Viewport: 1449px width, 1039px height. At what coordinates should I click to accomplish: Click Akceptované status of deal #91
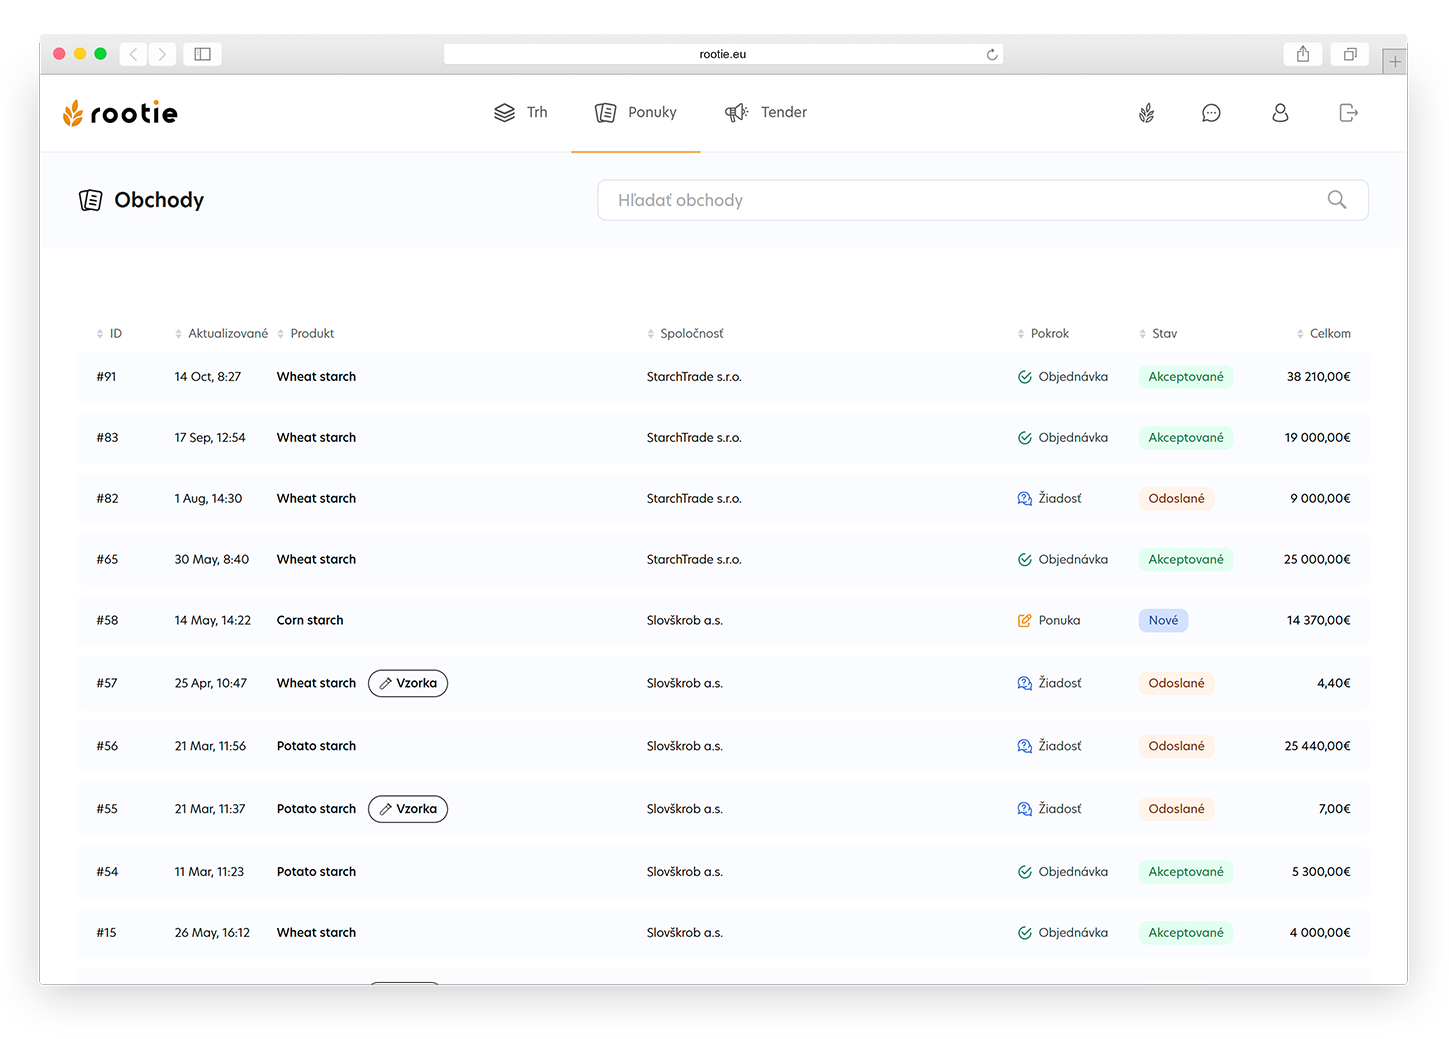(1185, 377)
